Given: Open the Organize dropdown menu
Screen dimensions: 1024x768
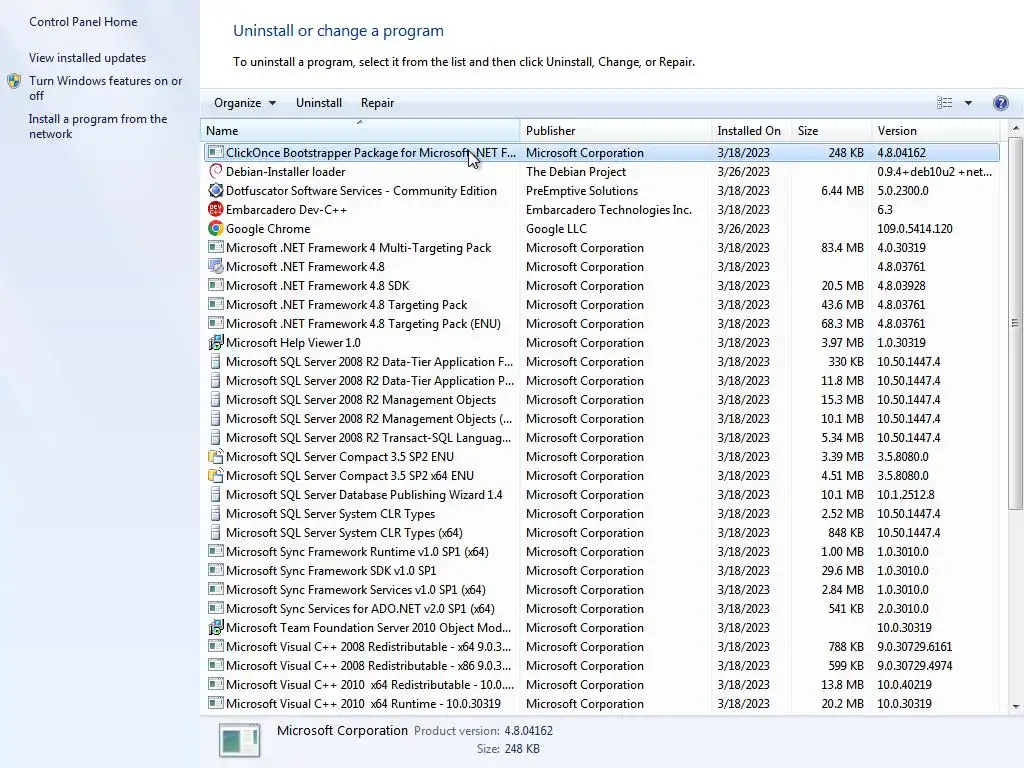Looking at the screenshot, I should (245, 103).
